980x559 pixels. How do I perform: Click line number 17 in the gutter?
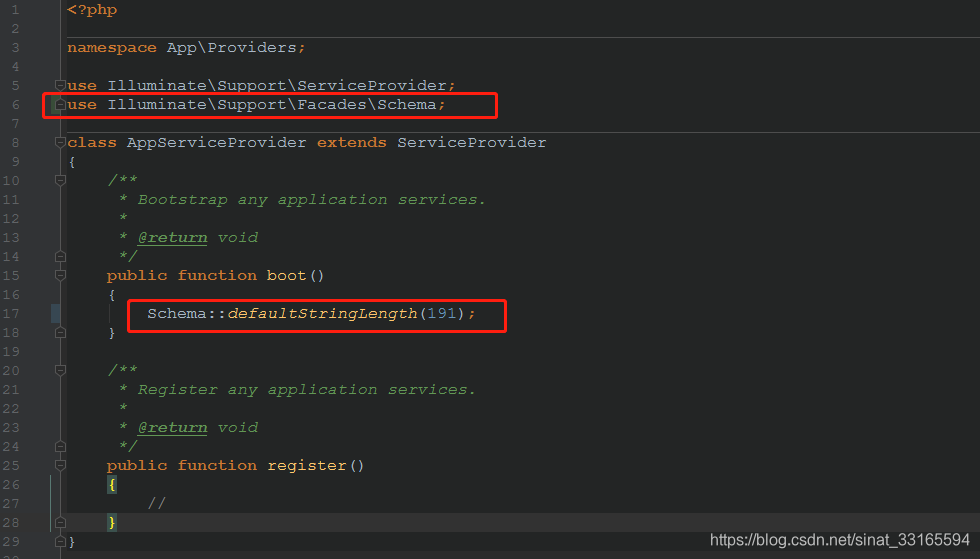click(11, 313)
